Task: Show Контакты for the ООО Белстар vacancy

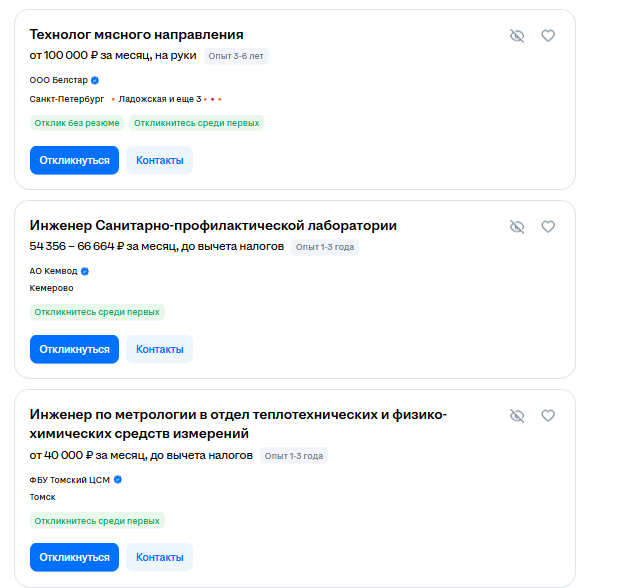Action: (x=160, y=160)
